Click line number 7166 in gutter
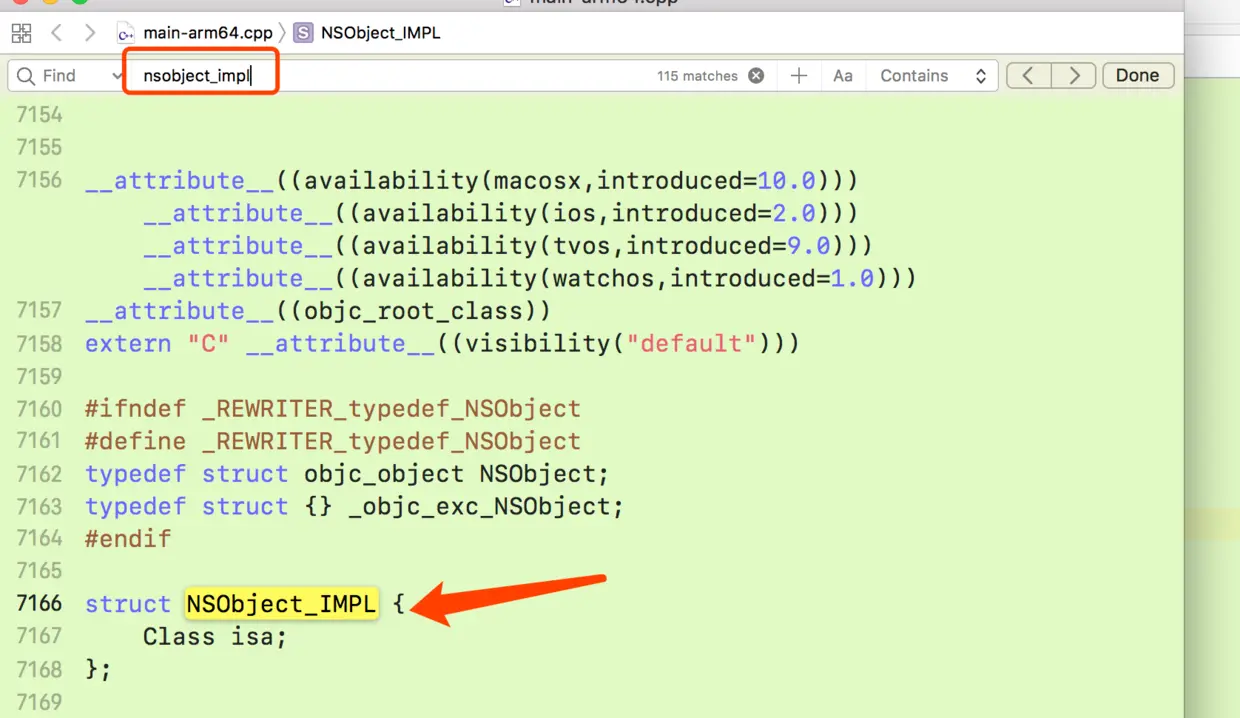 (40, 604)
